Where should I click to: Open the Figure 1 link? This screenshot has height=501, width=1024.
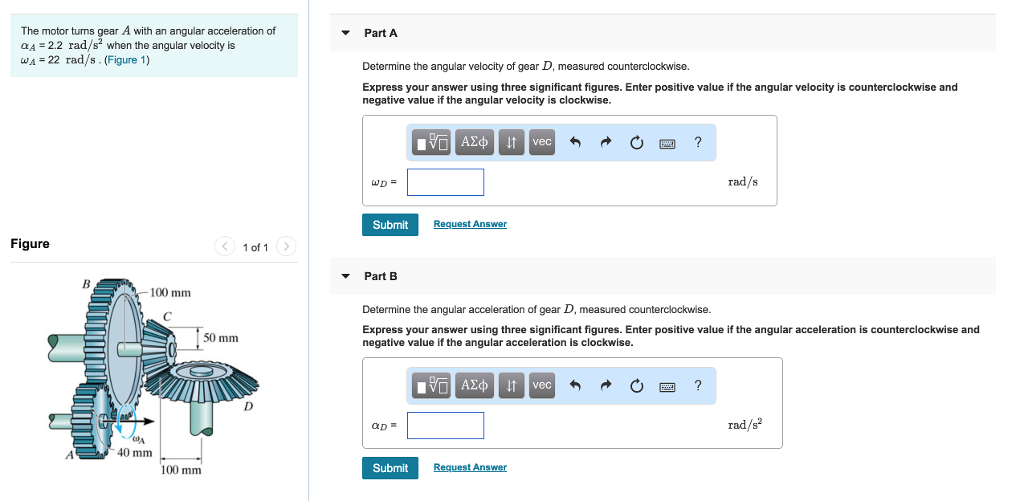click(126, 60)
